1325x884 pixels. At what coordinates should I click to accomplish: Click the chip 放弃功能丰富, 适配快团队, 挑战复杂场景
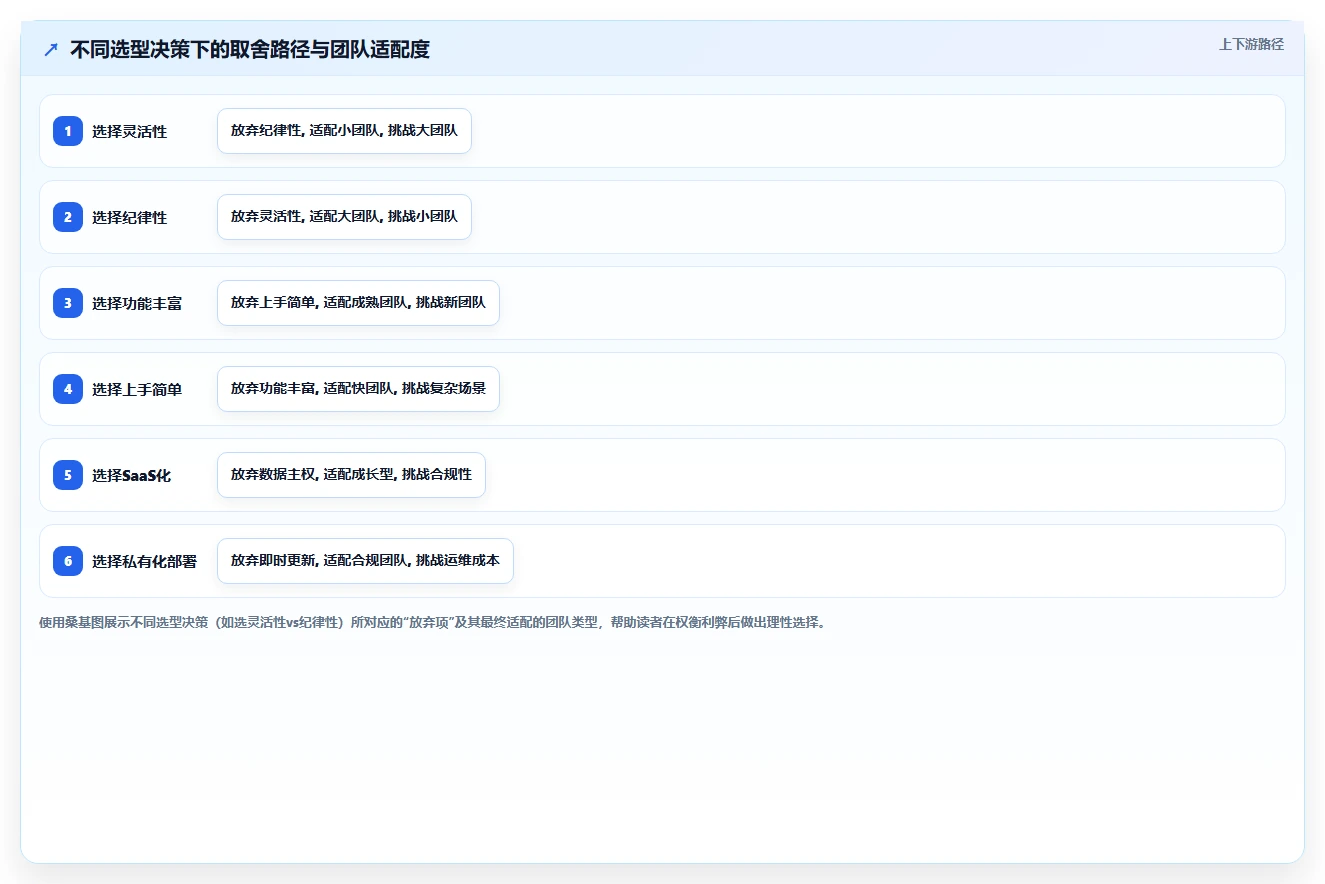coord(358,389)
